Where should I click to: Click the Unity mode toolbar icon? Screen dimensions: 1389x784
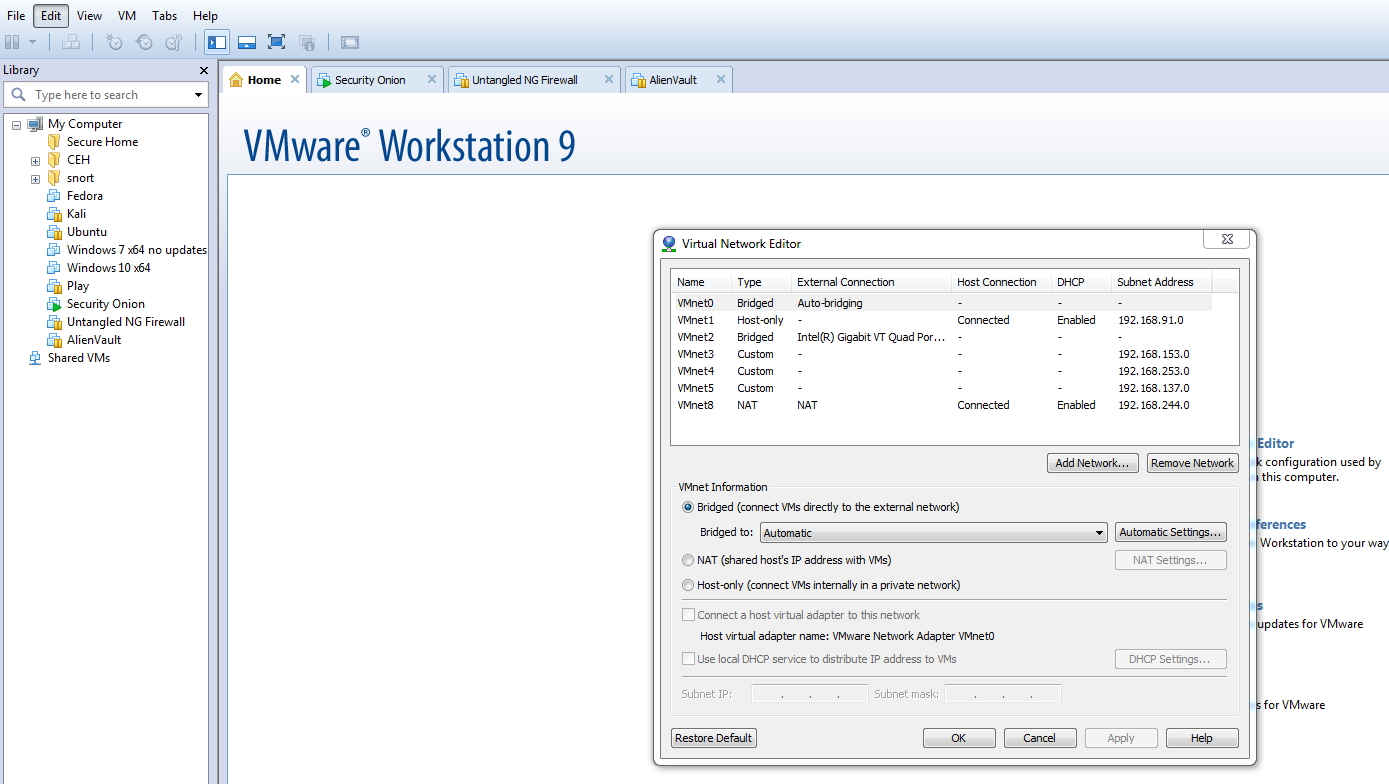pos(307,42)
